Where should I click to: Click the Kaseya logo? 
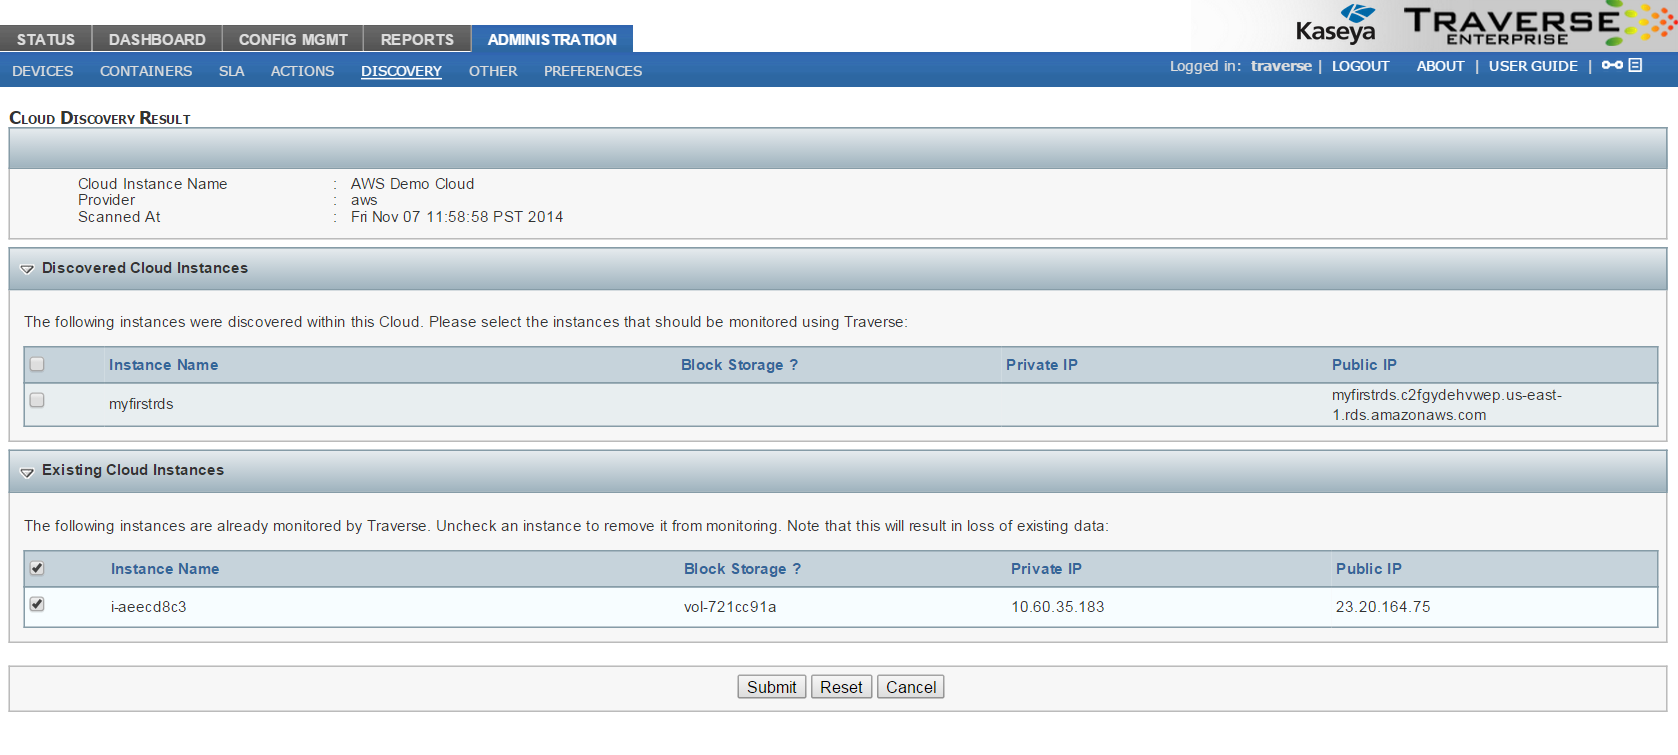1336,25
